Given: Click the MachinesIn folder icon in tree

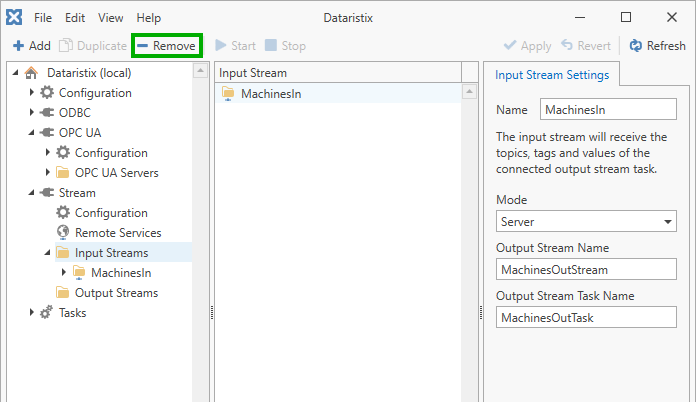Looking at the screenshot, I should tap(79, 272).
